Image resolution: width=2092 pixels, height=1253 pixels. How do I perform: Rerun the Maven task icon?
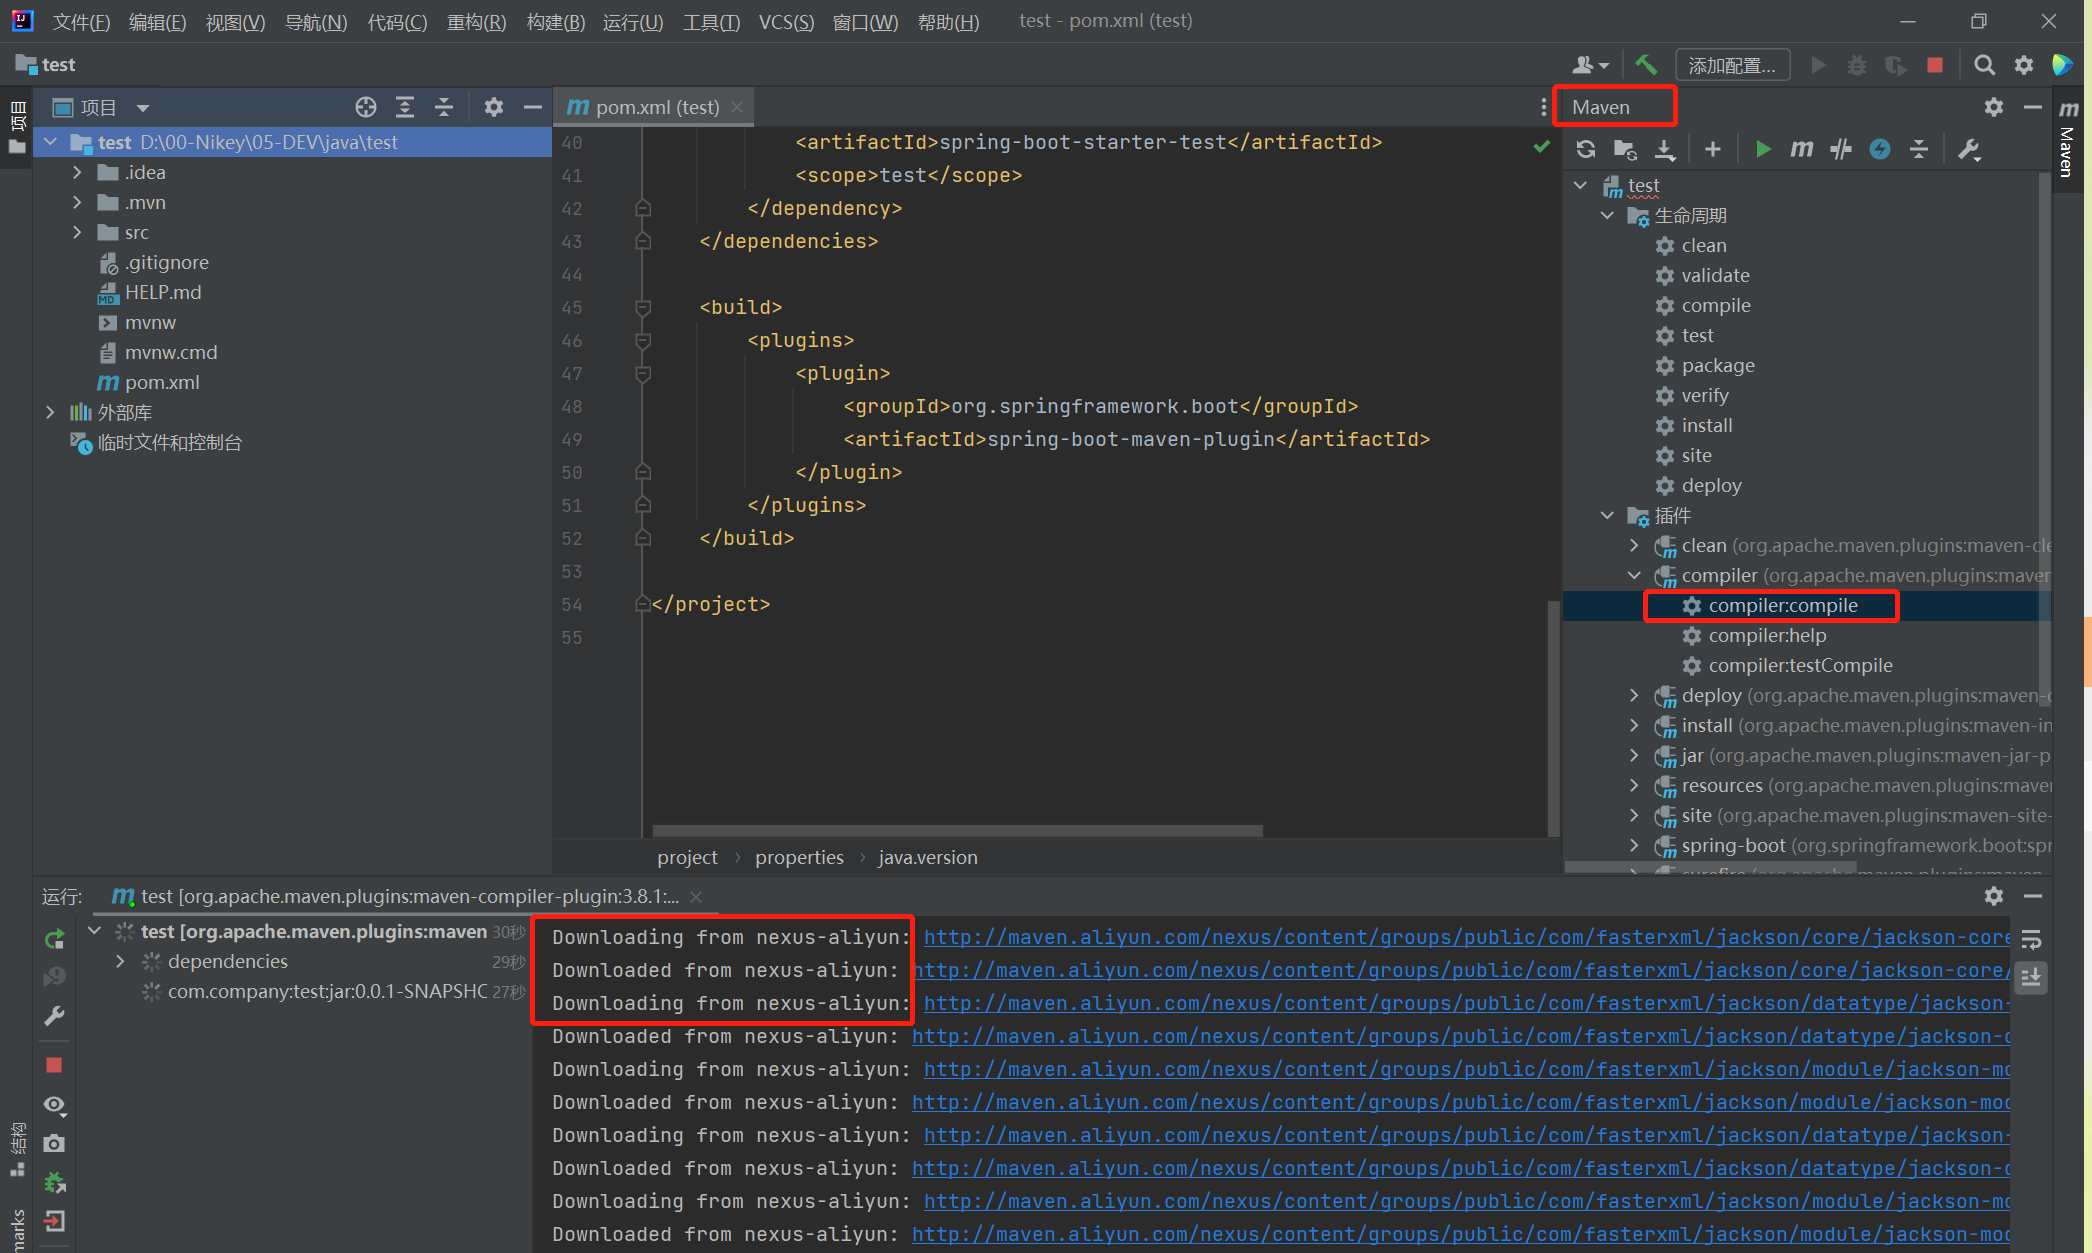pyautogui.click(x=55, y=939)
